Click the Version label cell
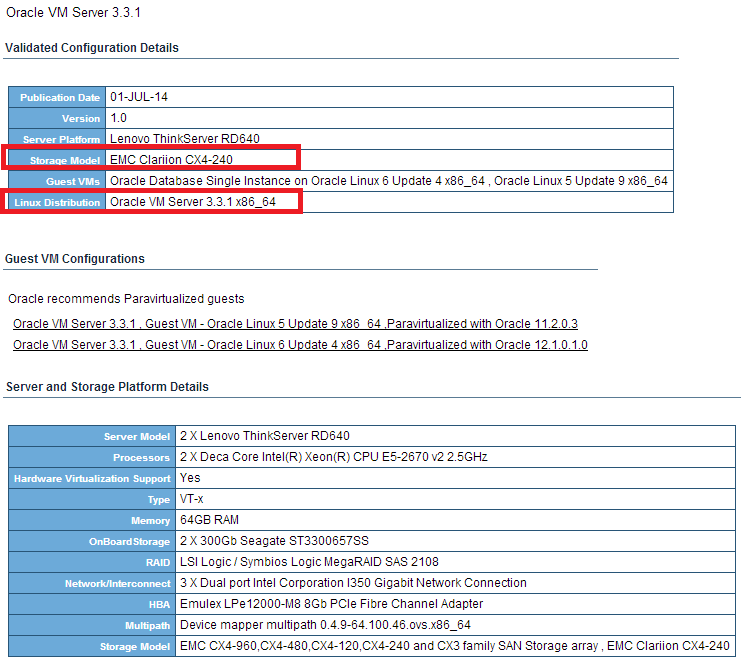Image resolution: width=750 pixels, height=657 pixels. tap(57, 118)
